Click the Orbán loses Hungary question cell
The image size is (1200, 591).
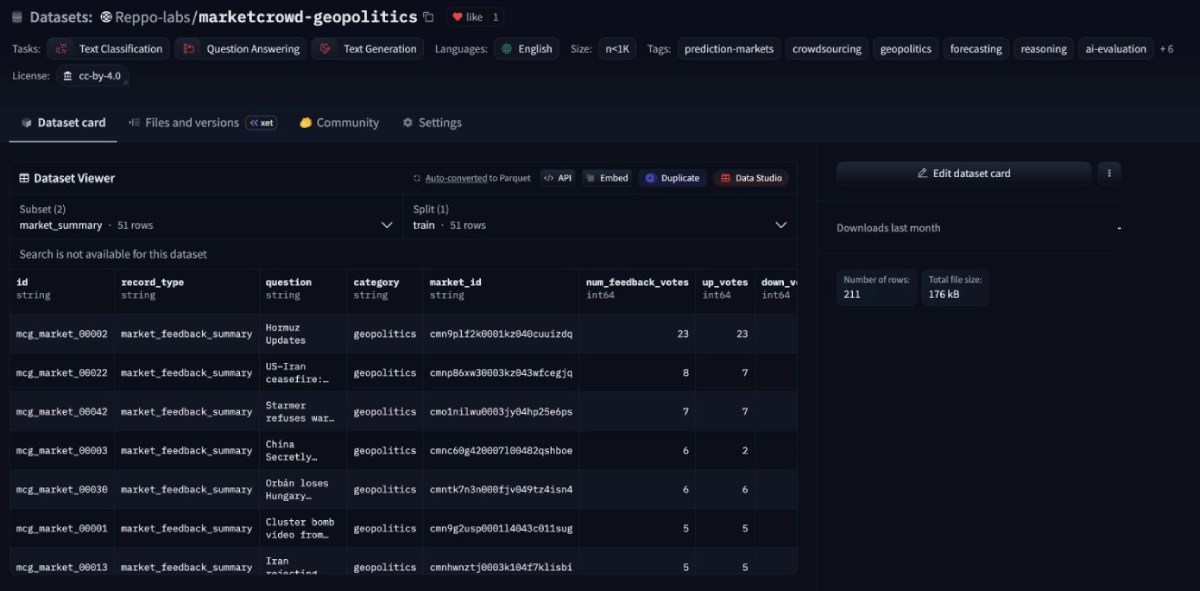click(x=303, y=490)
